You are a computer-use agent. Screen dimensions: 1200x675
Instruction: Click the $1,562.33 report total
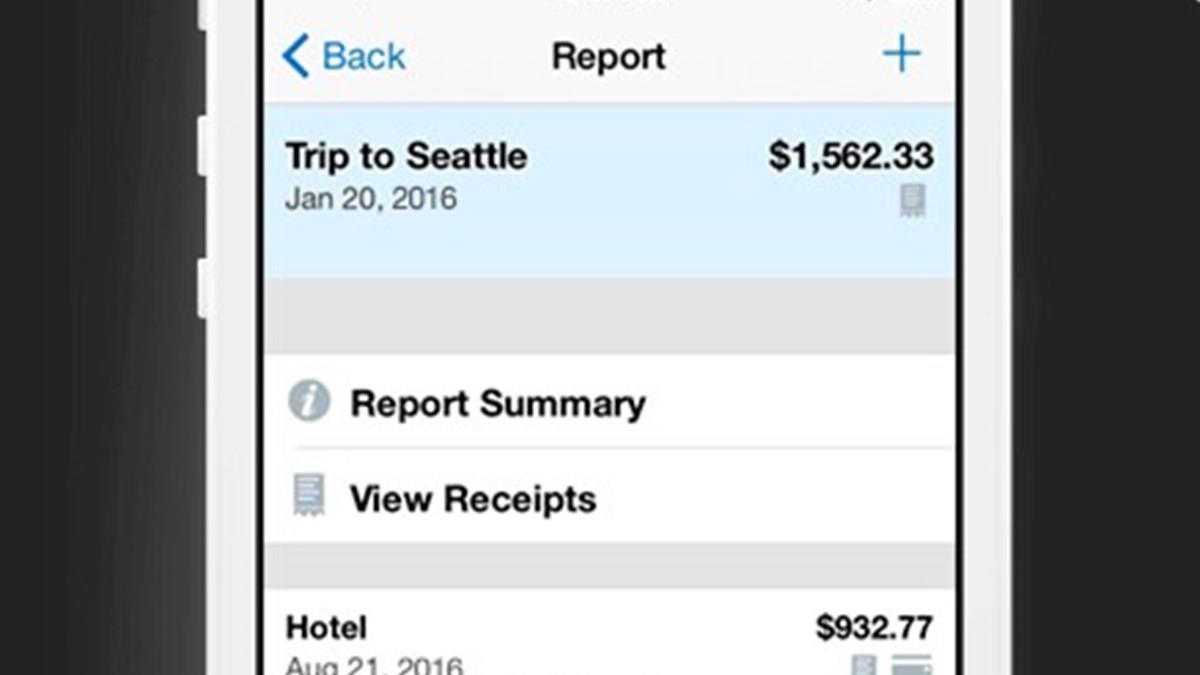coord(851,156)
